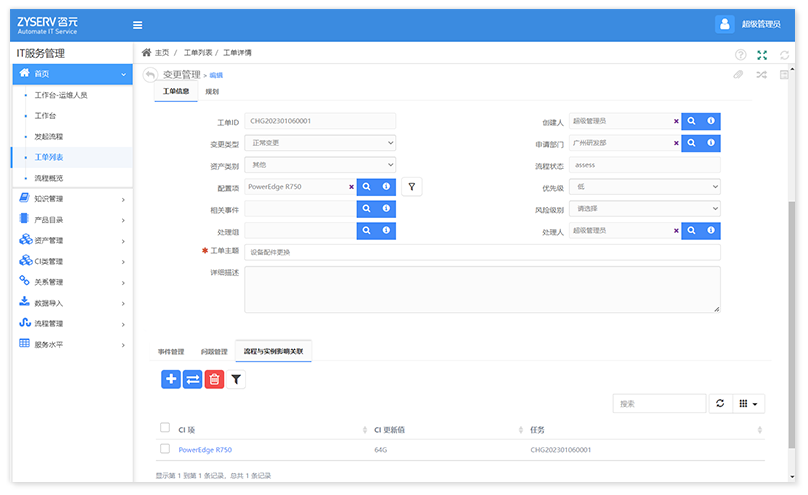Check the PowerEdge R750 row checkbox
Screen dimensions: 808x495
click(165, 449)
